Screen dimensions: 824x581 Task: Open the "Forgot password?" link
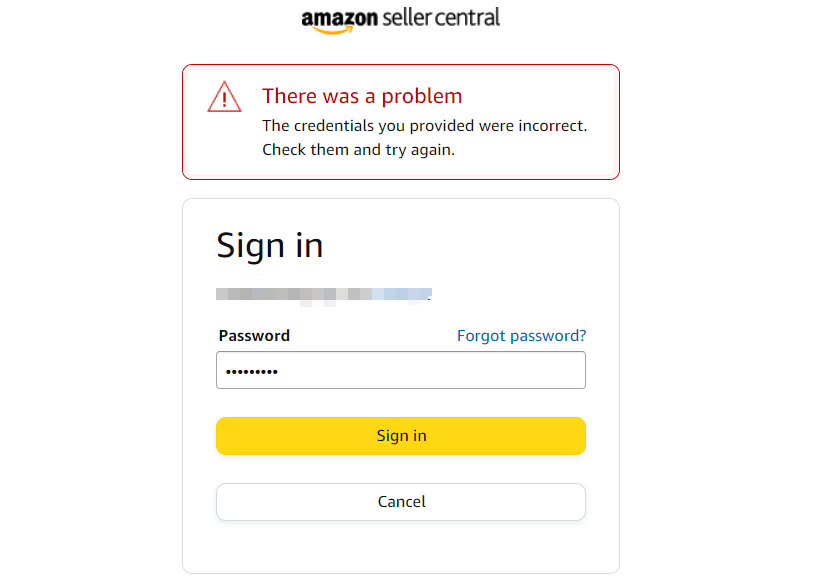pyautogui.click(x=521, y=336)
